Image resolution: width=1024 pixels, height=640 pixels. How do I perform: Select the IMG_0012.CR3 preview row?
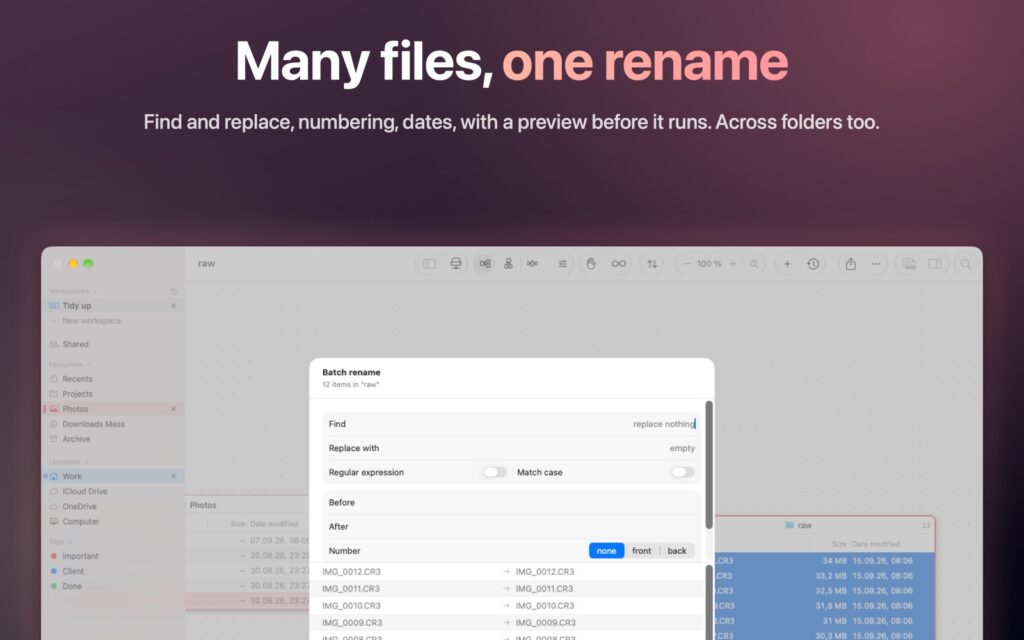507,571
